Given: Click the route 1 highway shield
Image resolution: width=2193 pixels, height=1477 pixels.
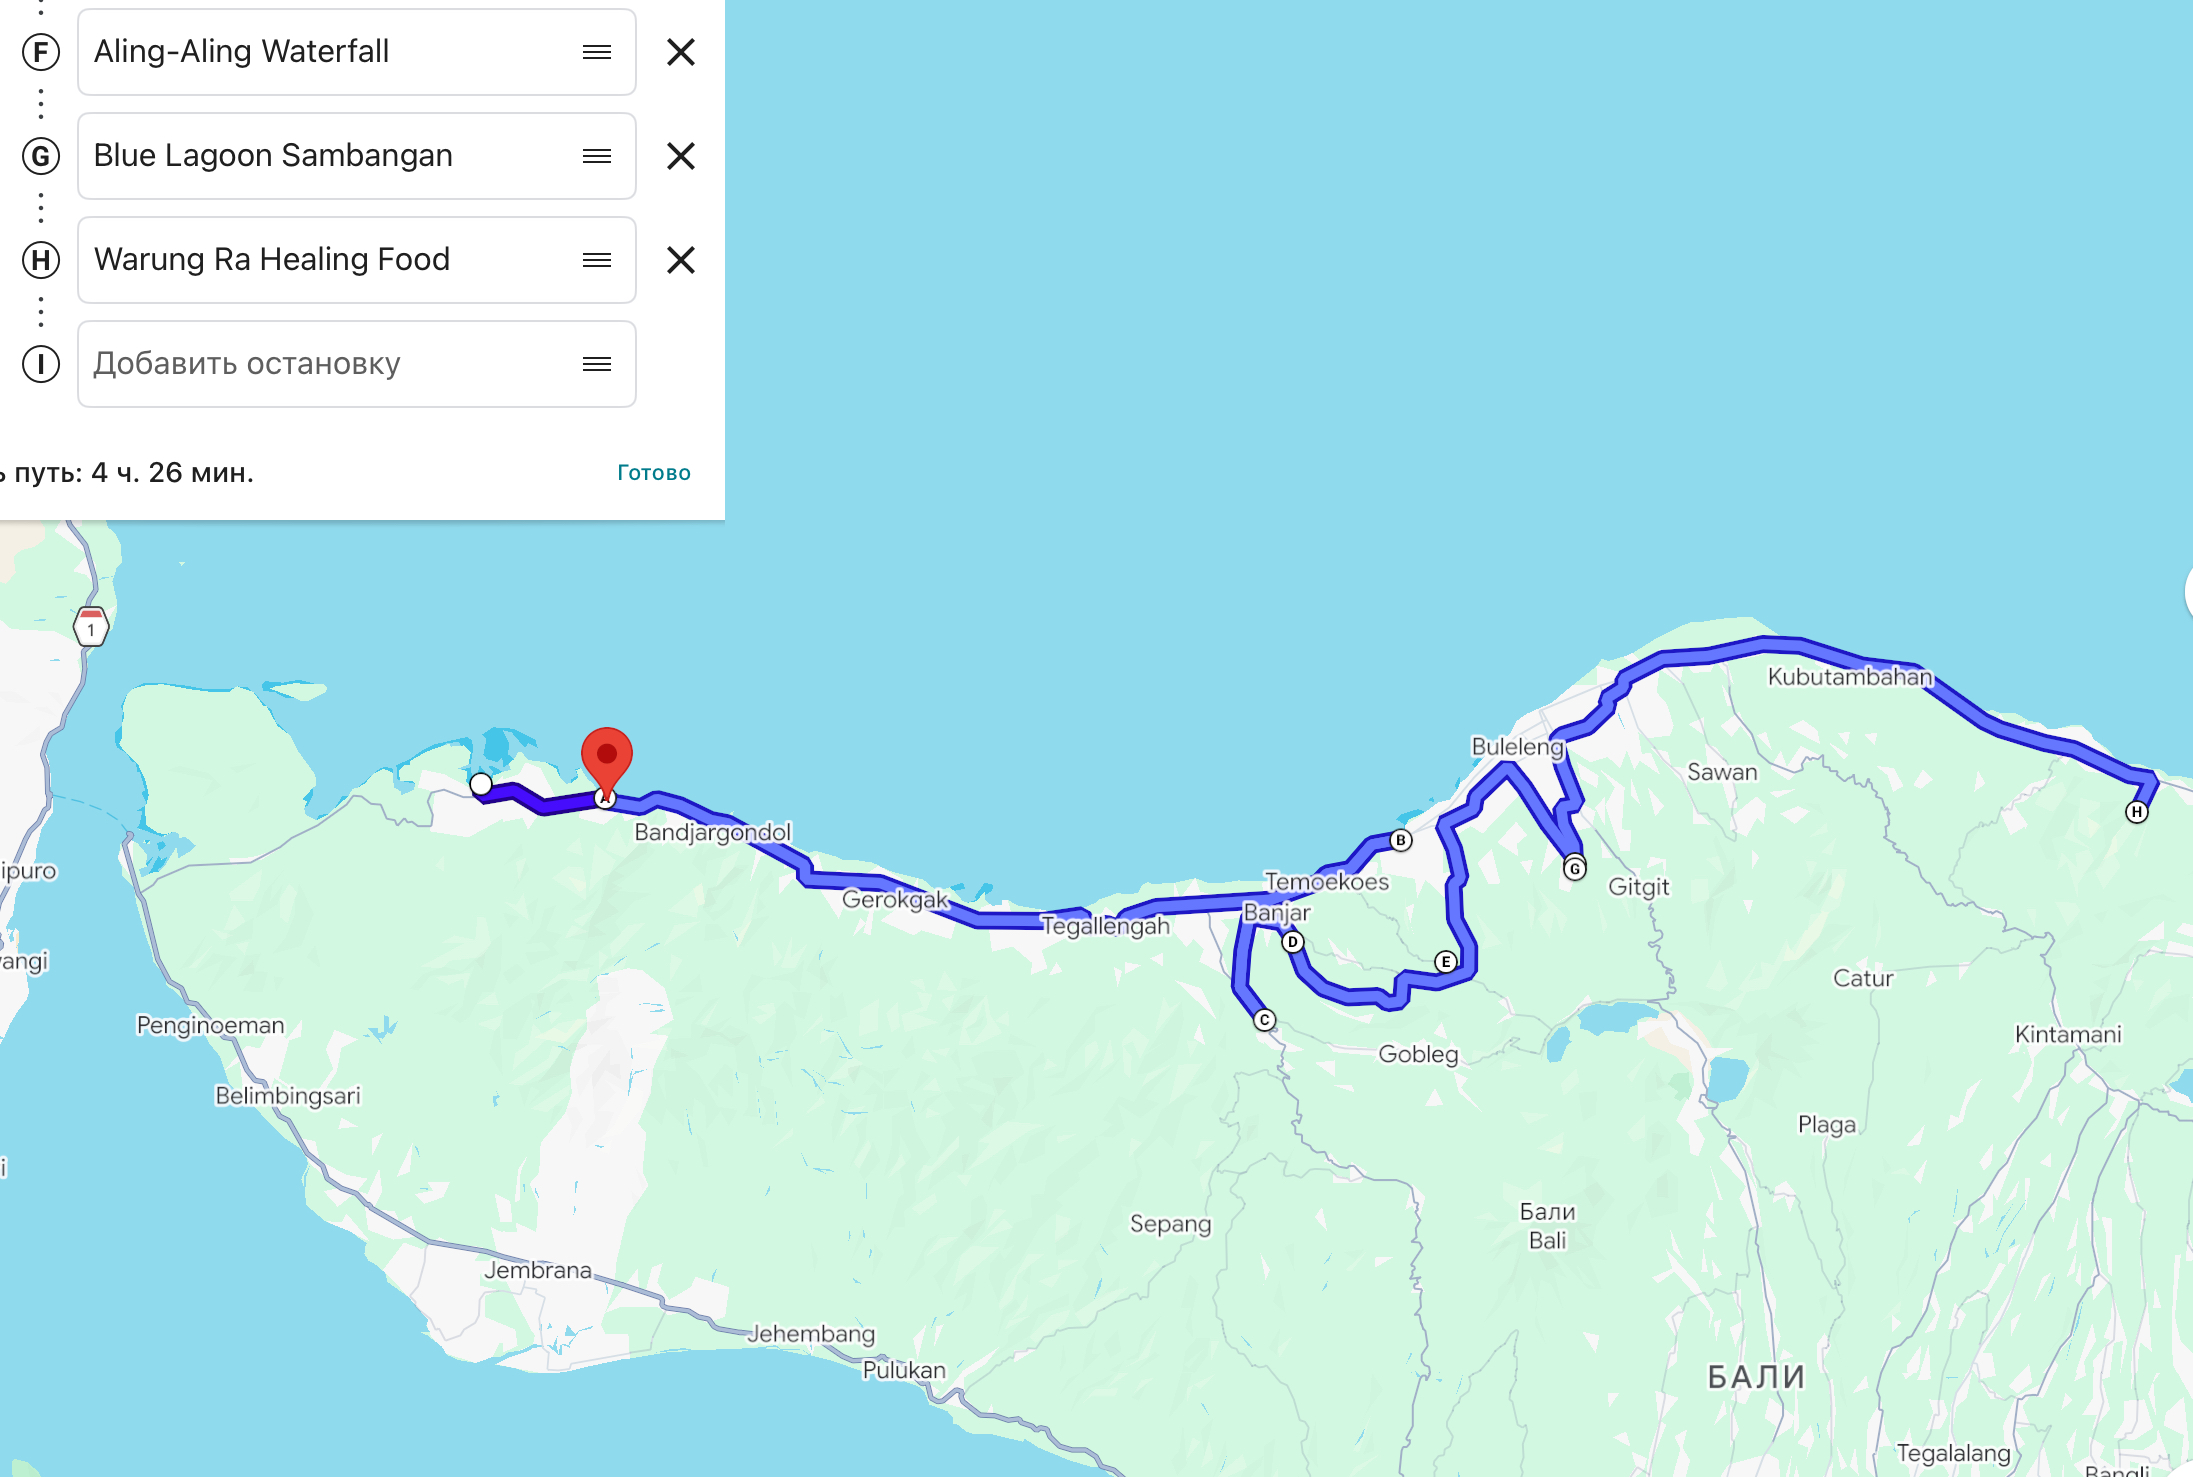Looking at the screenshot, I should coord(91,627).
